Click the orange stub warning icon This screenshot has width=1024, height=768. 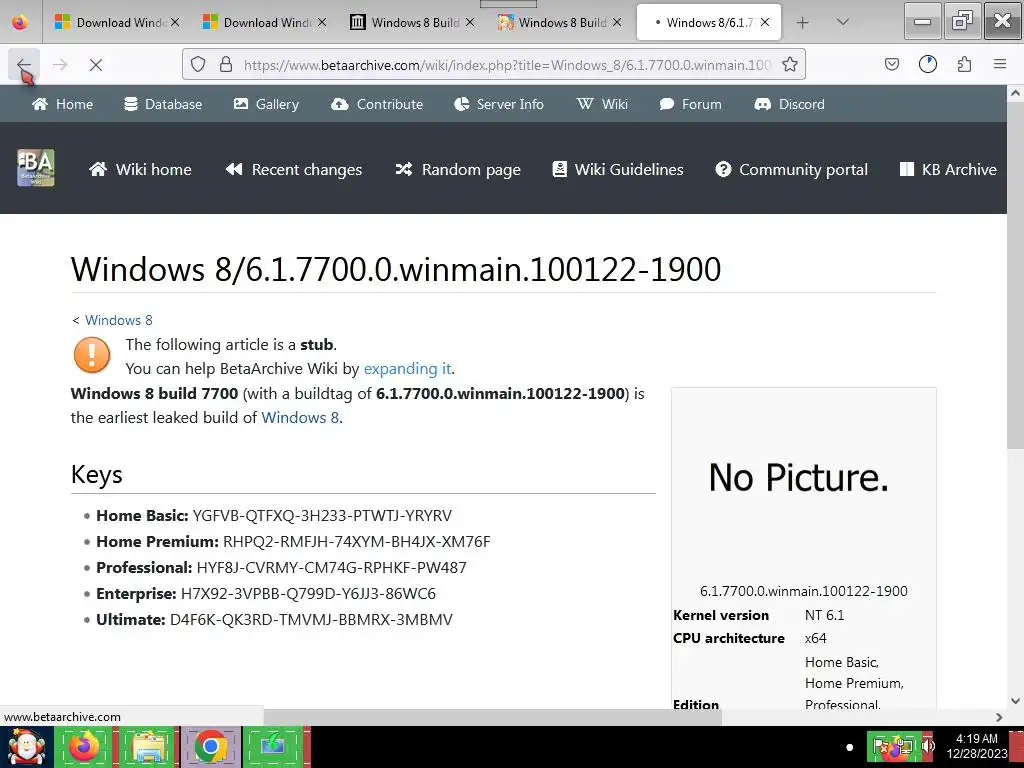click(x=92, y=355)
